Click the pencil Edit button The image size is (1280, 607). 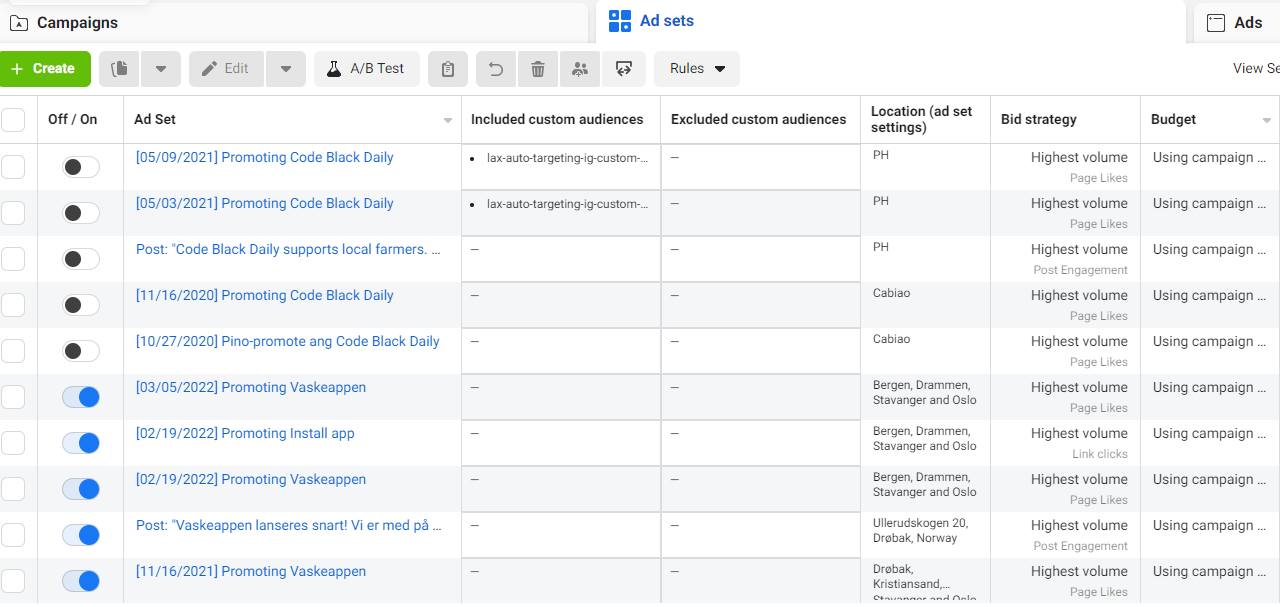point(226,69)
